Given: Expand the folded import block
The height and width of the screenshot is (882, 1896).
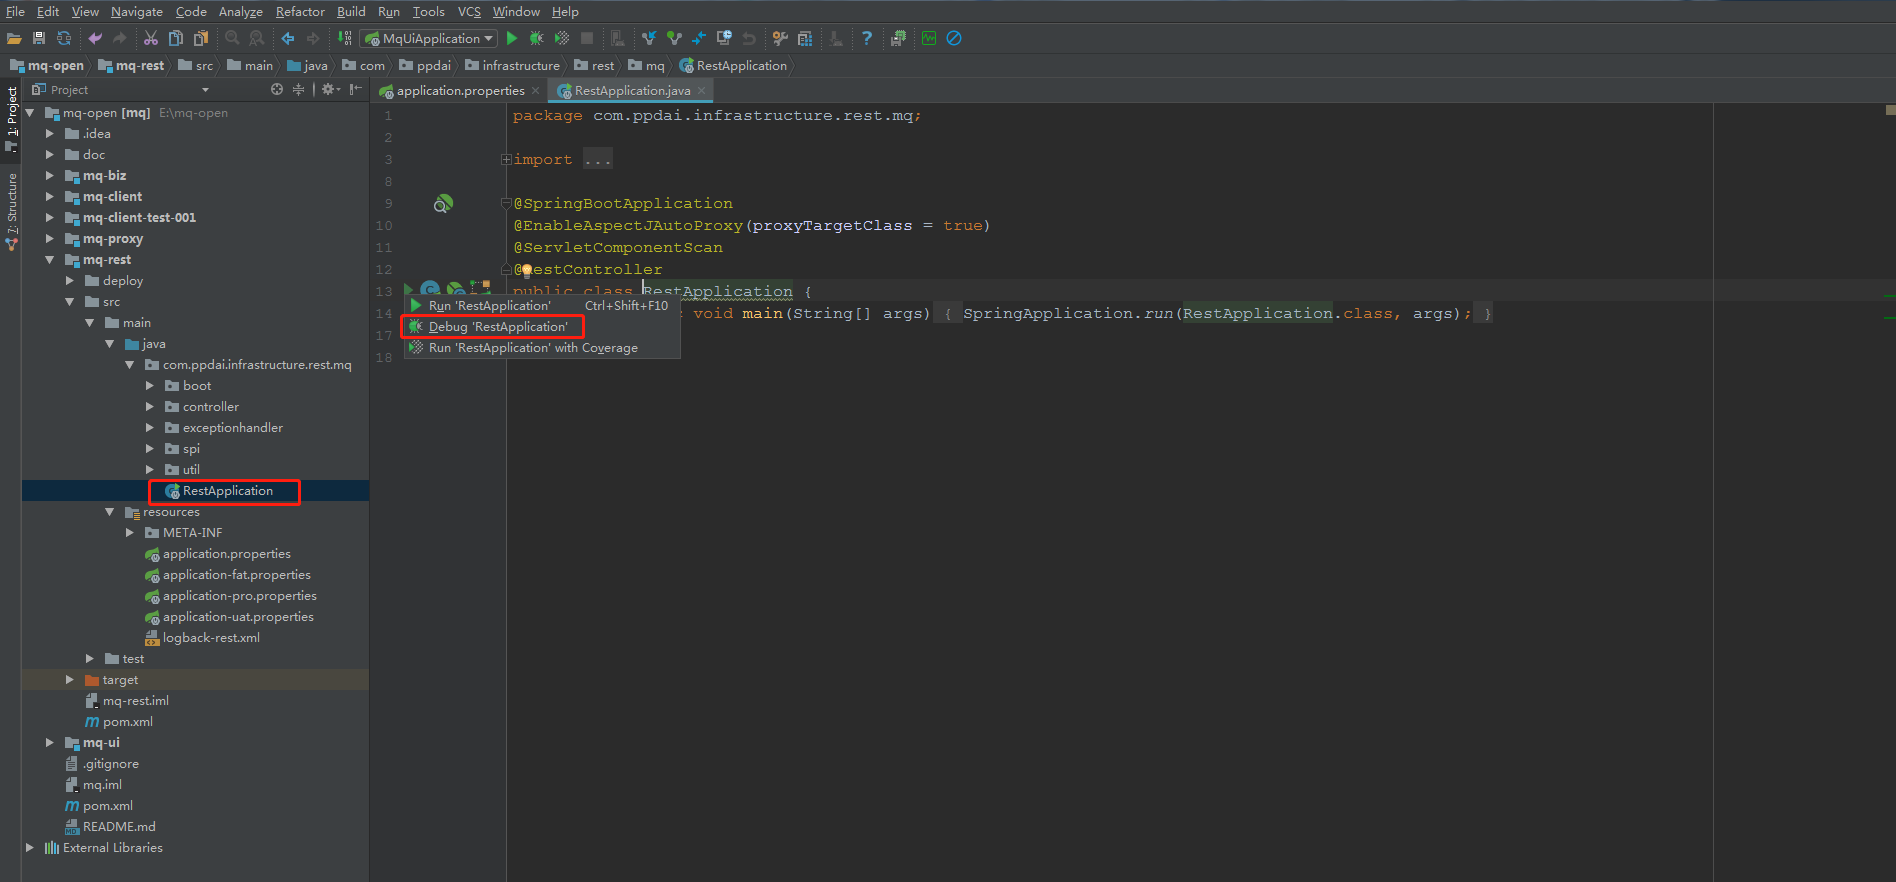Looking at the screenshot, I should click(x=506, y=160).
